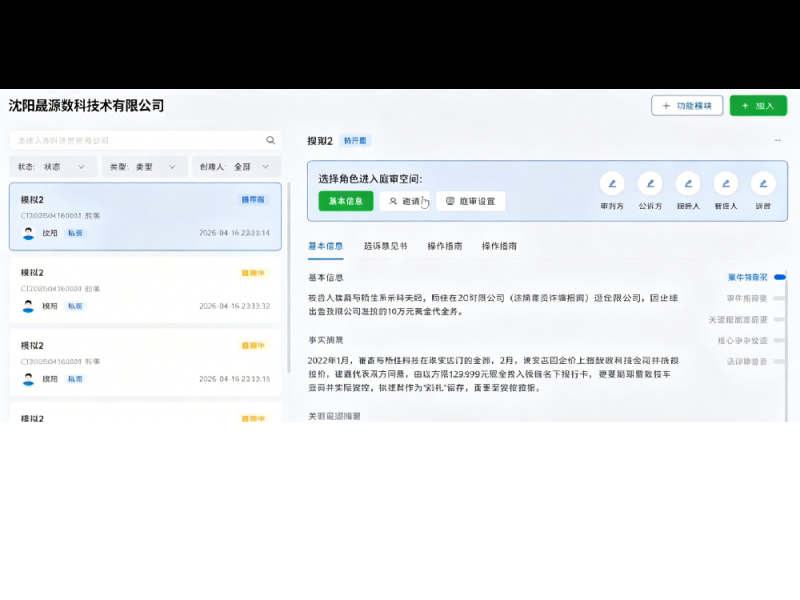This screenshot has width=800, height=600.
Task: Click the green 加入 button
Action: click(x=758, y=106)
